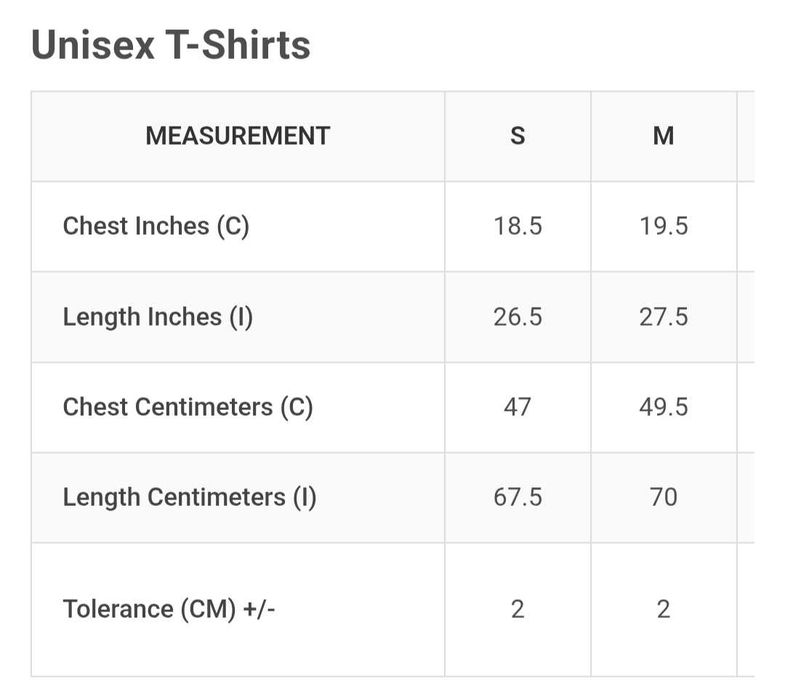
Task: Select the Length Inches (I) row label
Action: coord(158,317)
